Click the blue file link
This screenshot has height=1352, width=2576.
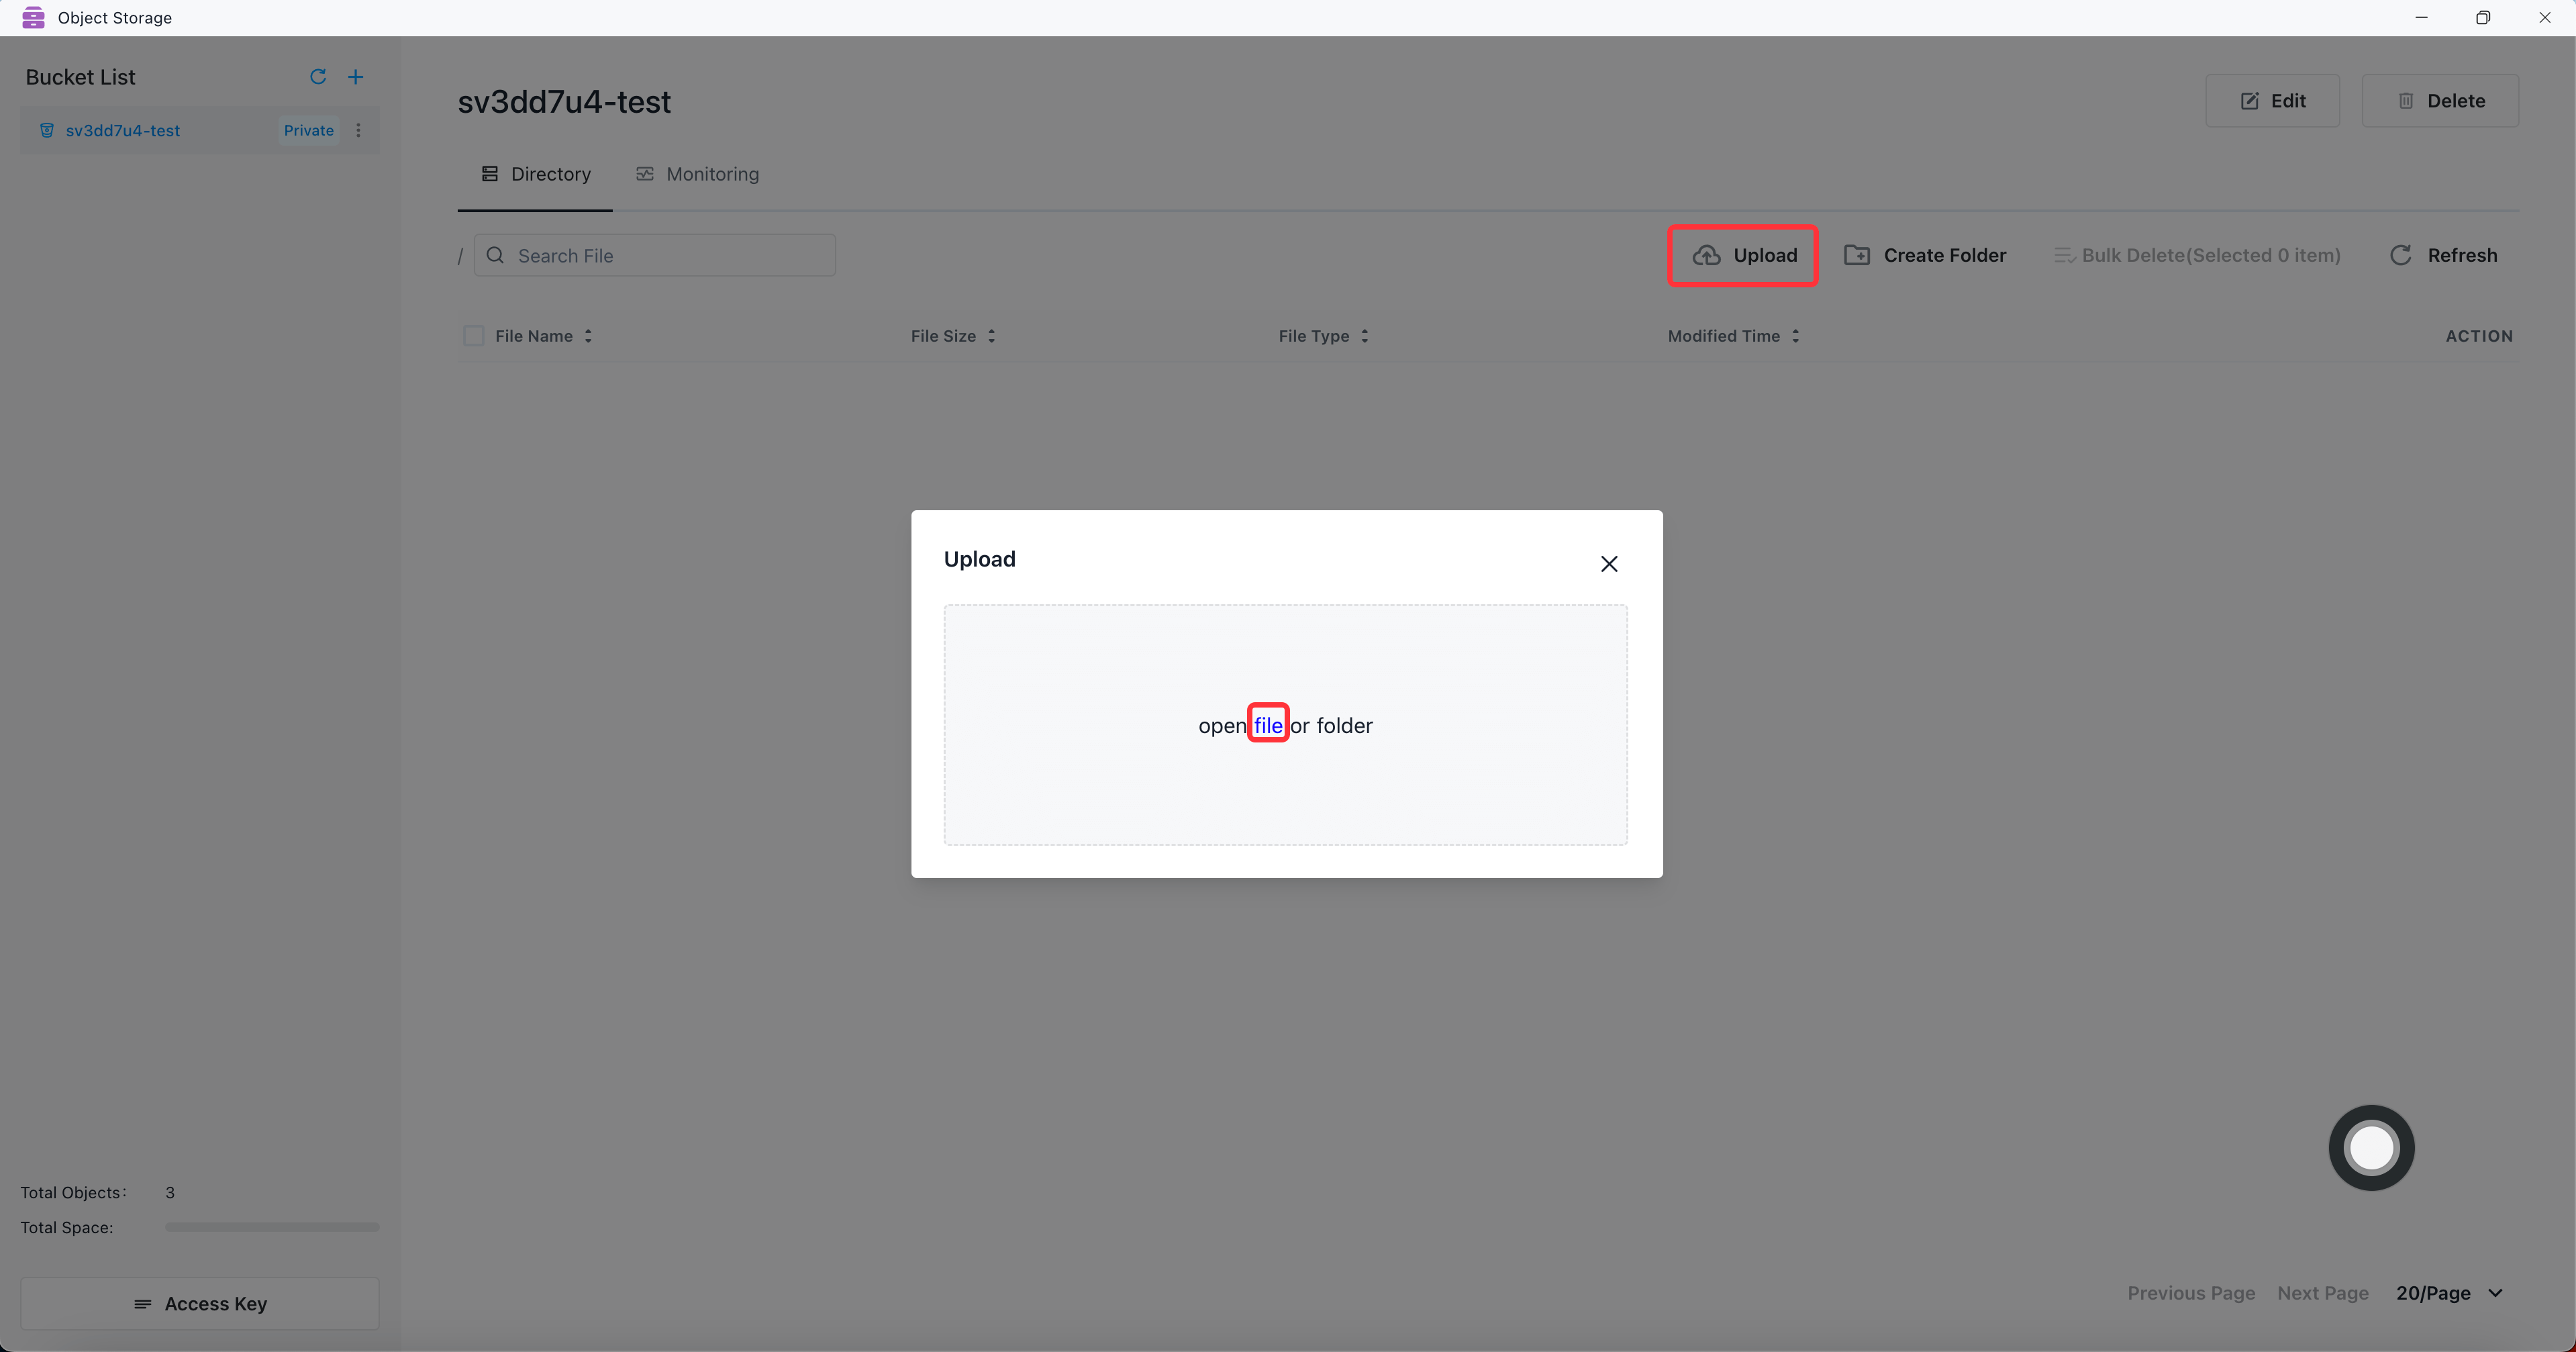pyautogui.click(x=1267, y=725)
